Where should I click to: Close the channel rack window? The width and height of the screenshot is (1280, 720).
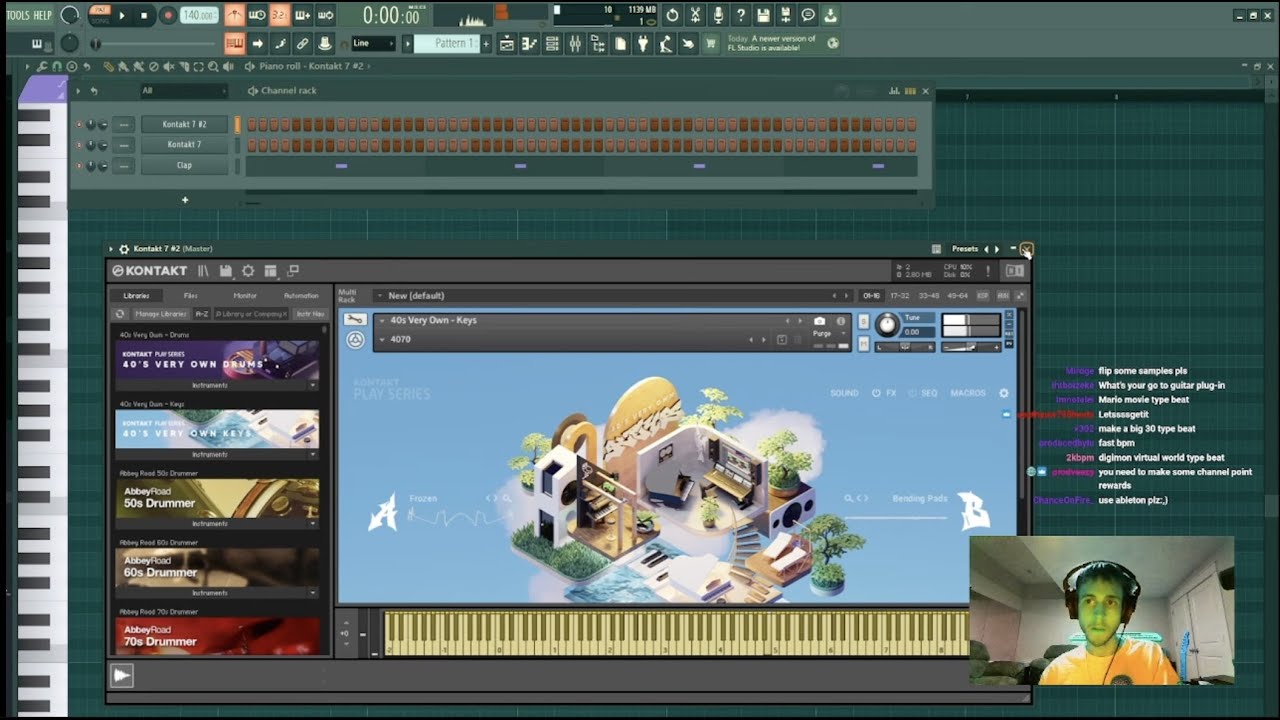tap(925, 91)
